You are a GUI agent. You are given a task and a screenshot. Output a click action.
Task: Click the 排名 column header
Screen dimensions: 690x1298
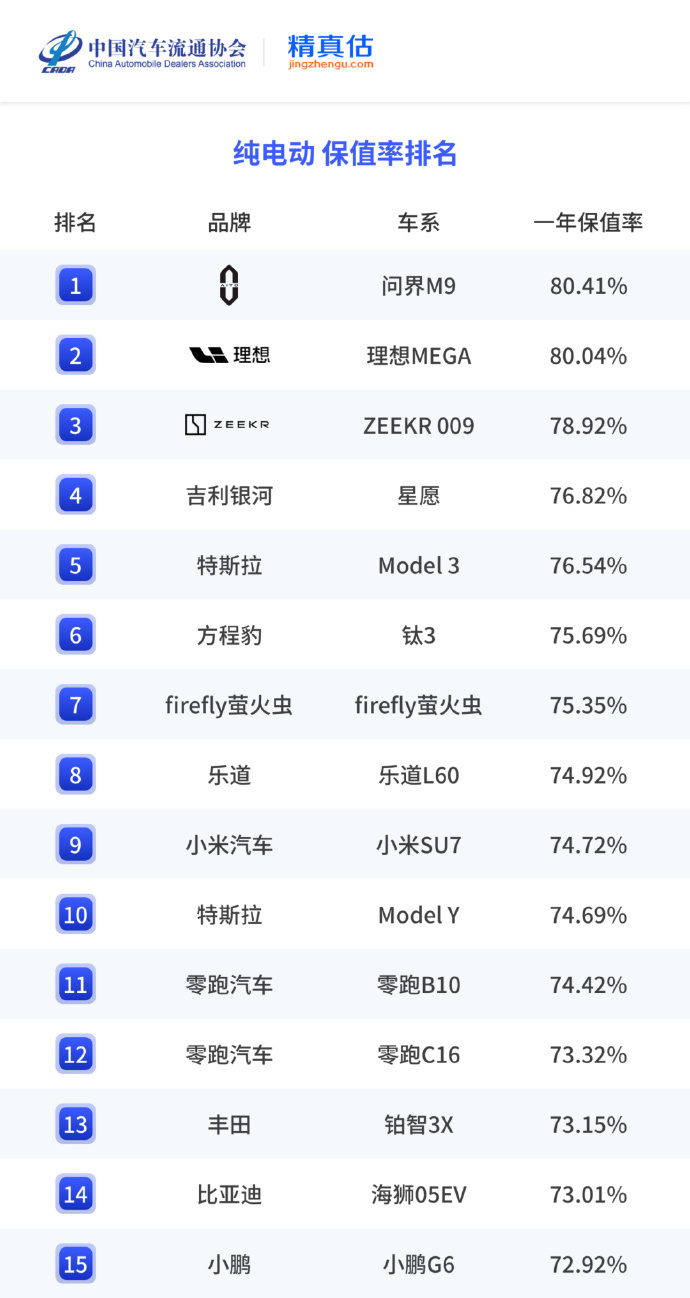click(75, 223)
